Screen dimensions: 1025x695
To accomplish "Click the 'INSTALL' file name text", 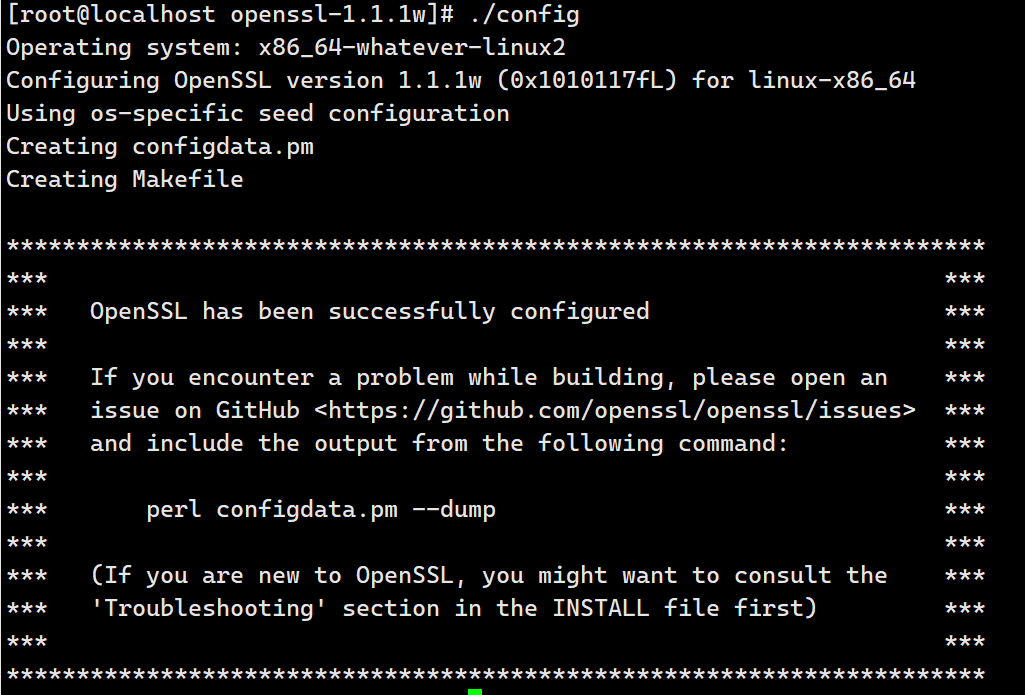I will point(601,608).
